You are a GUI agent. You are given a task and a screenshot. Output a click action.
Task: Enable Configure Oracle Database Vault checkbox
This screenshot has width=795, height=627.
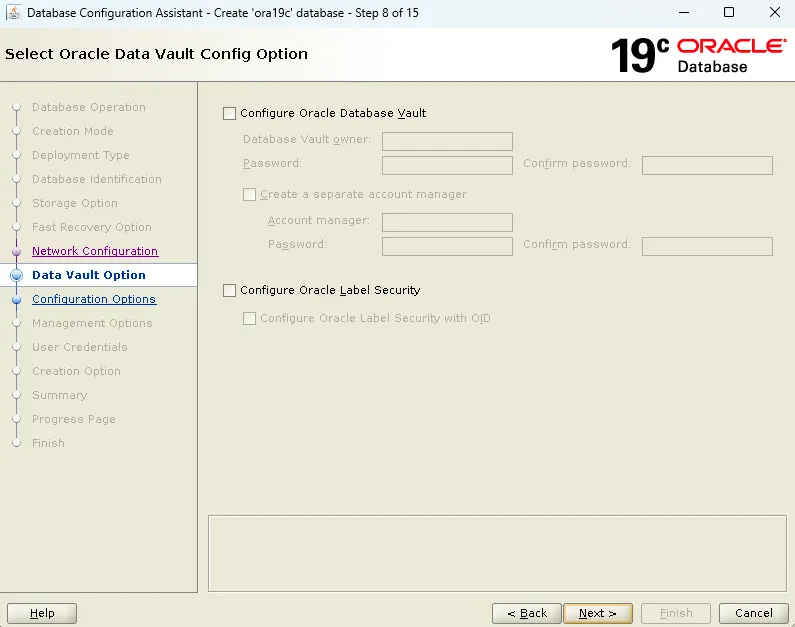(x=229, y=114)
